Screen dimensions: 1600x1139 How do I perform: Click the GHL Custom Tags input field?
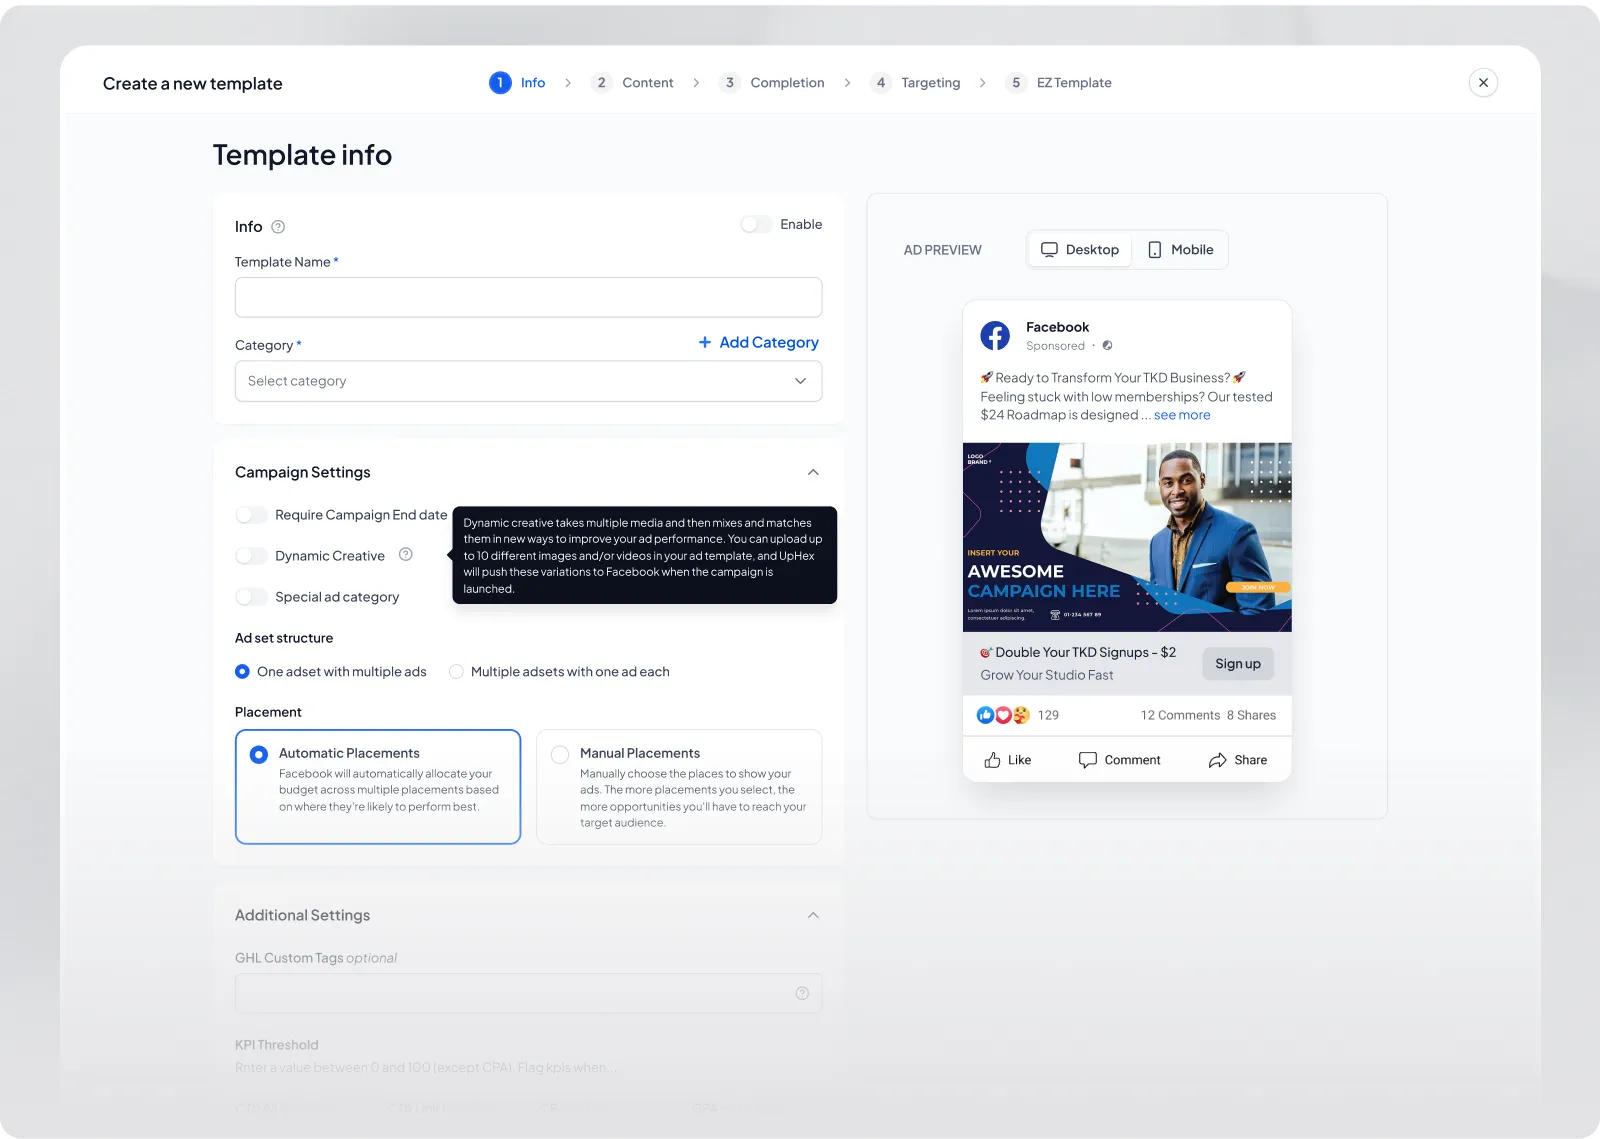point(528,993)
